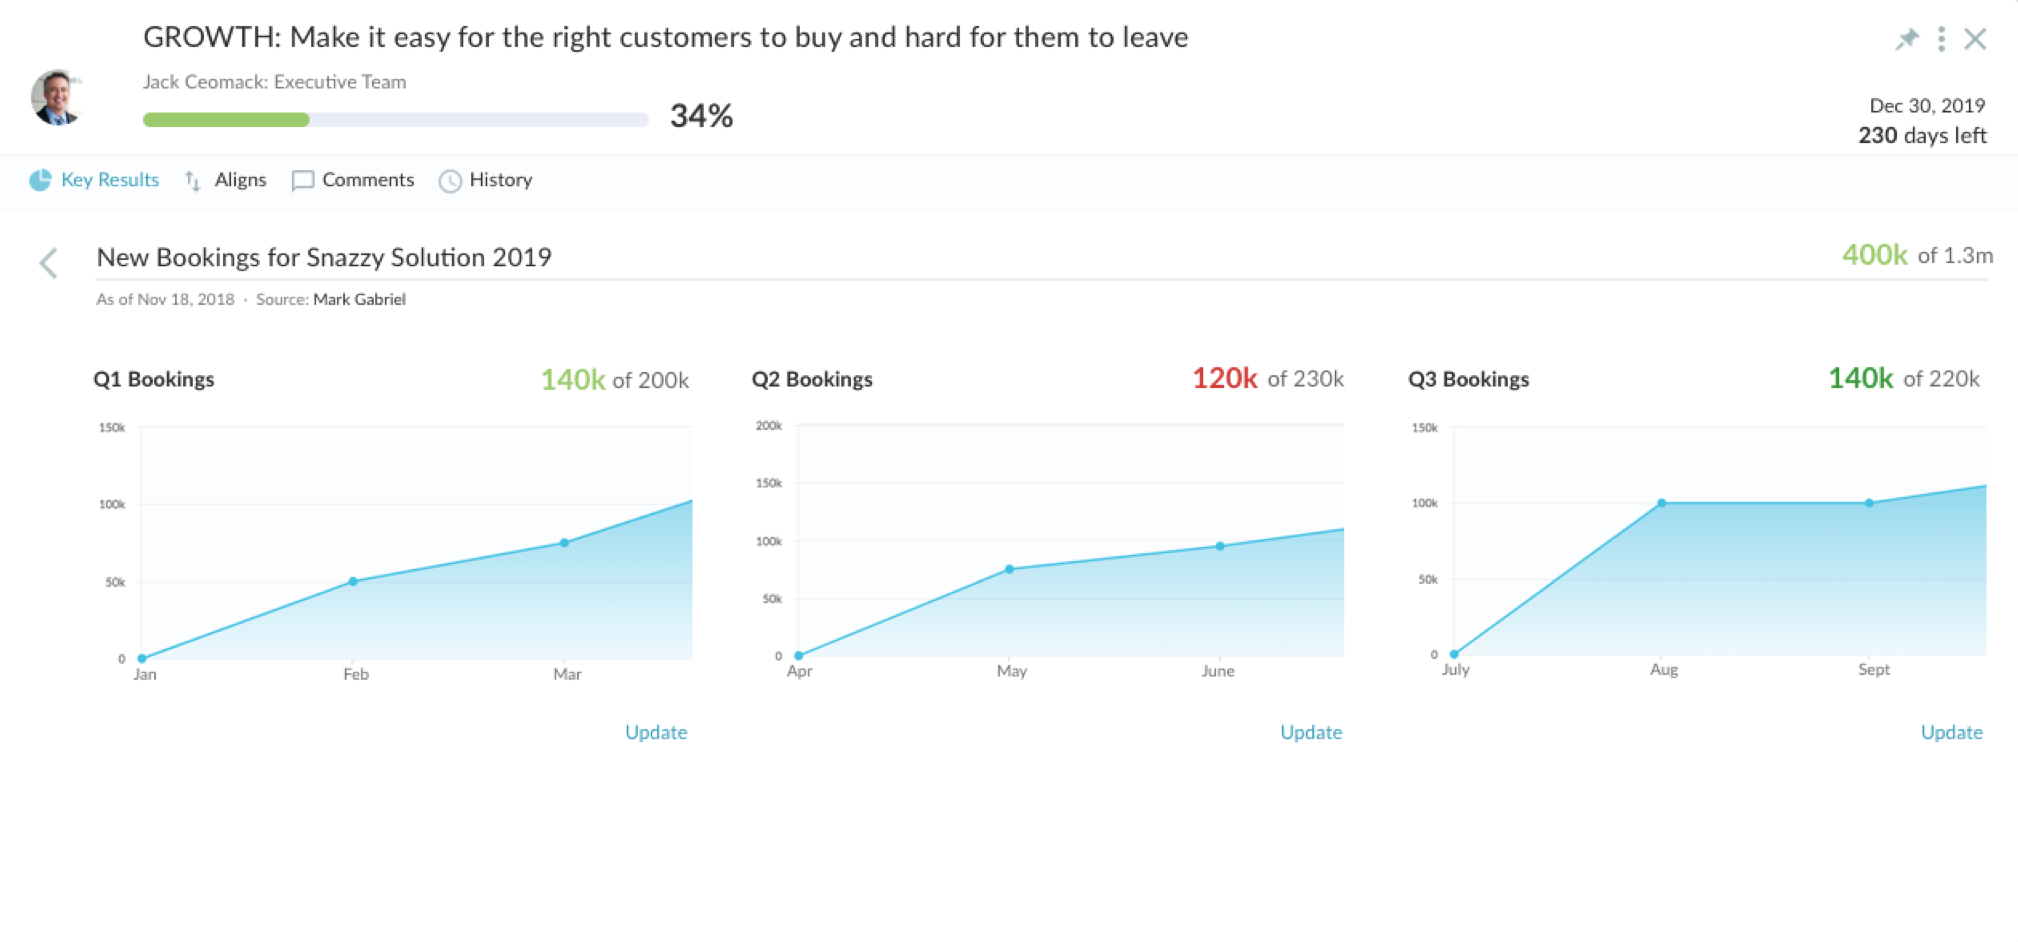Open the Comments tab
The width and height of the screenshot is (2018, 942).
[367, 180]
